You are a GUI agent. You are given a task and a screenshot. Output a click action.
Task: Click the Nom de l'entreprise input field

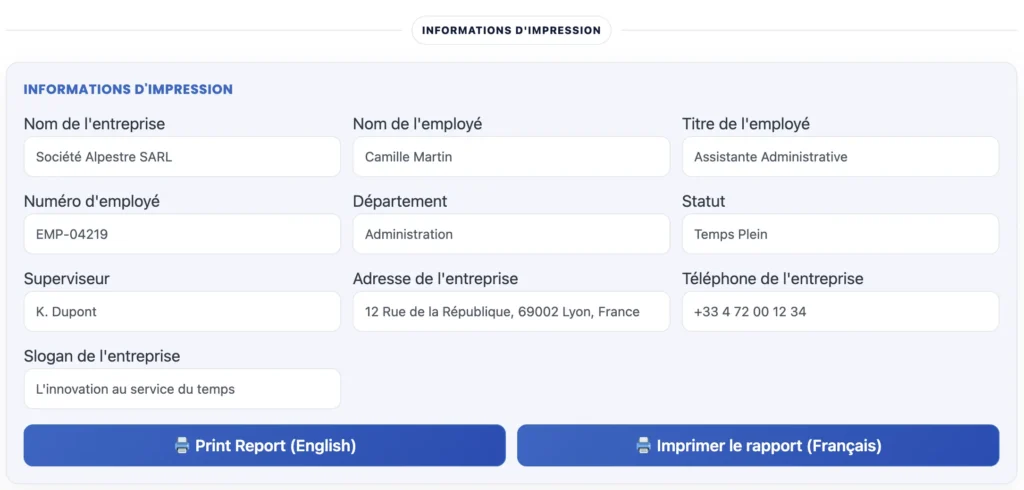(182, 157)
